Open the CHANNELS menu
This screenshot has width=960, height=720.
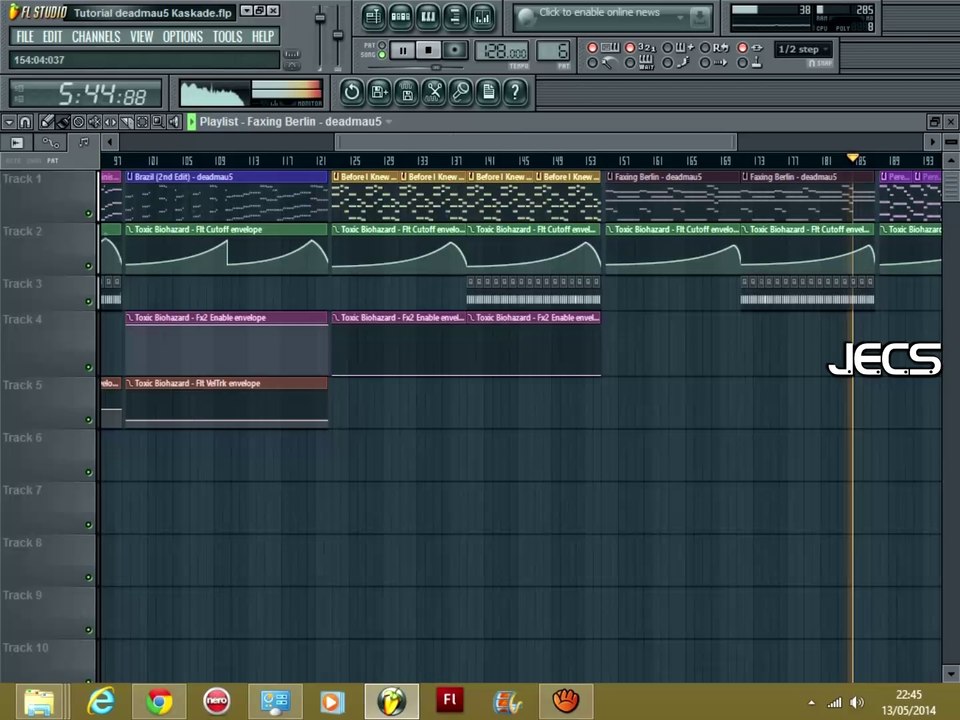(96, 36)
